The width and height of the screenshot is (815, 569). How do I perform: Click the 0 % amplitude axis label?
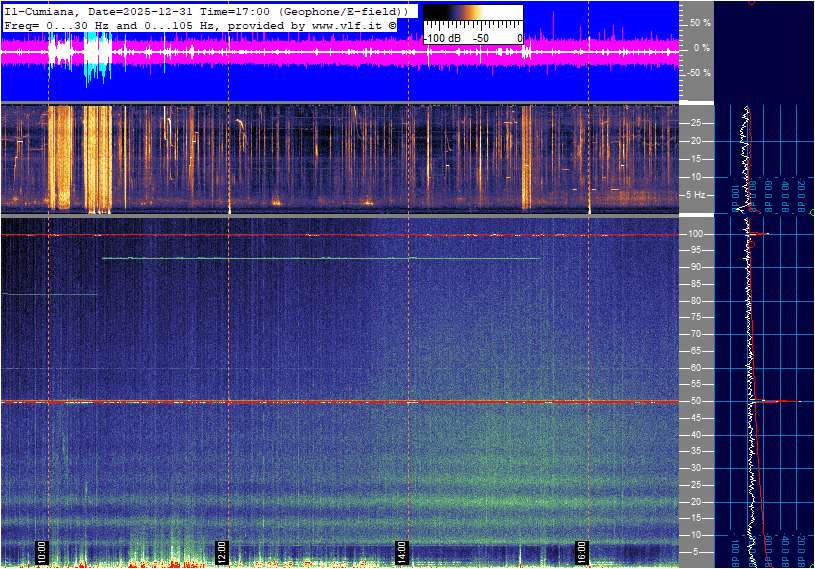(701, 48)
